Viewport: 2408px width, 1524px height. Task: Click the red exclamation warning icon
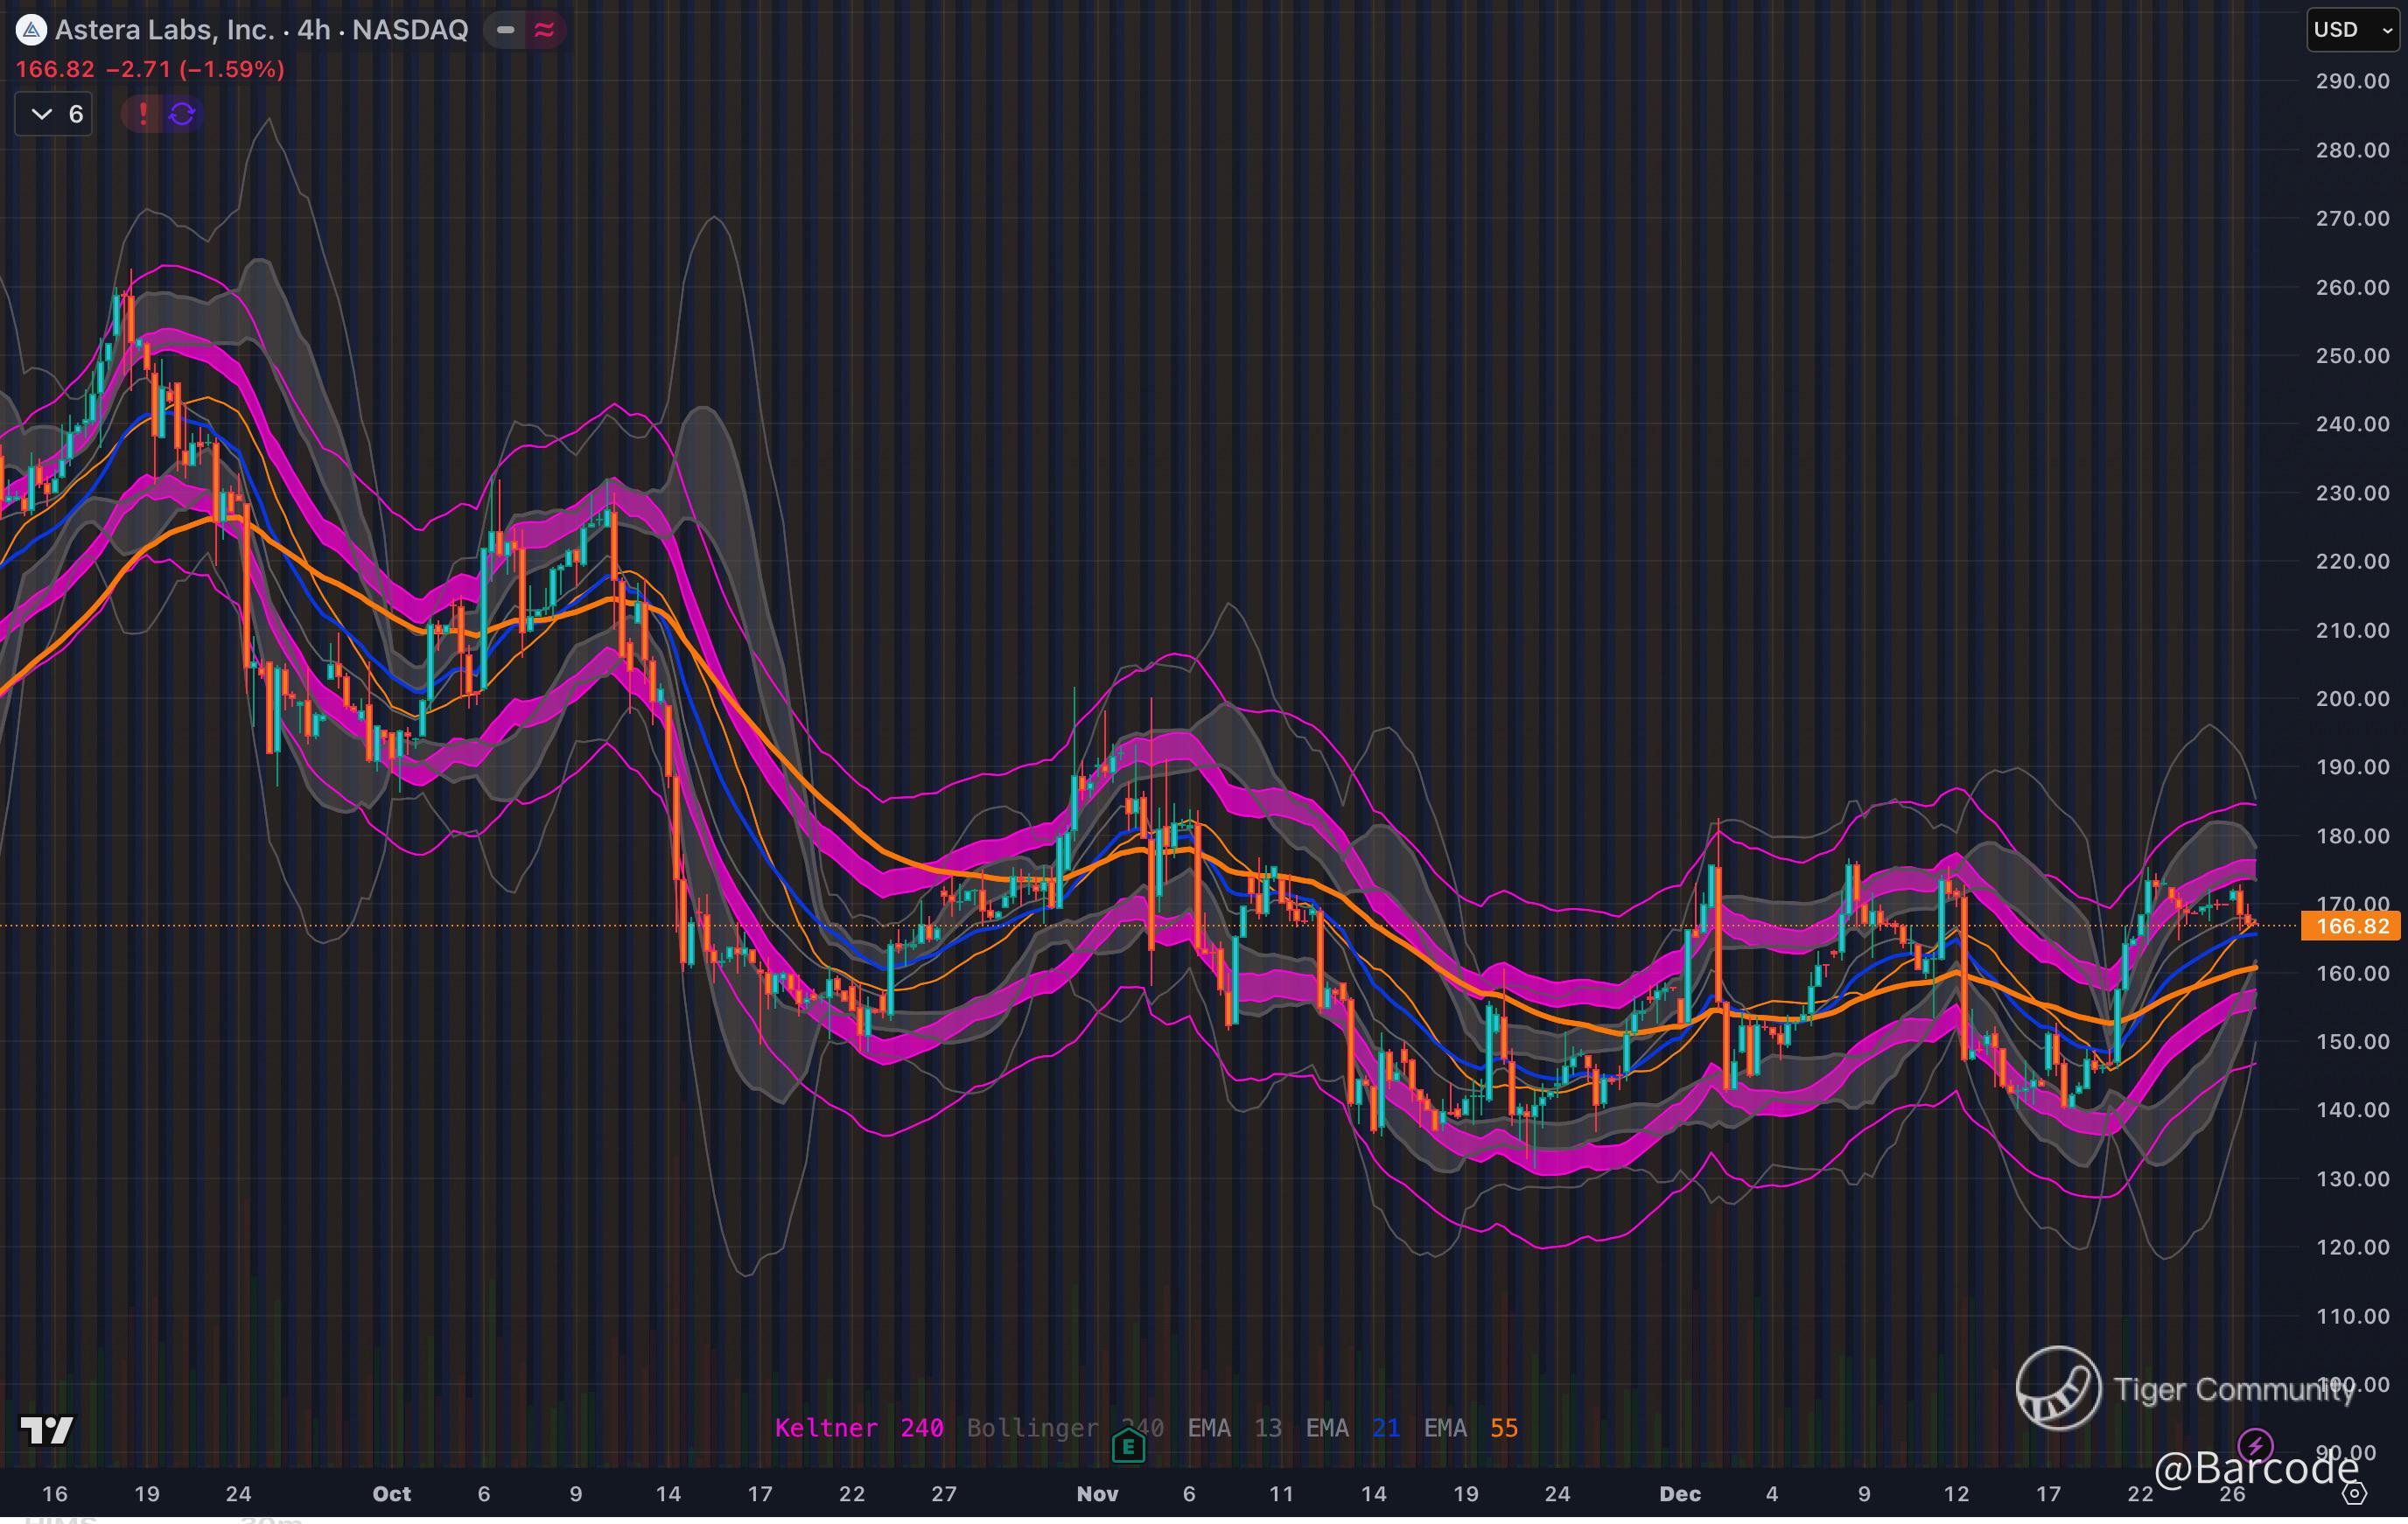click(x=143, y=114)
